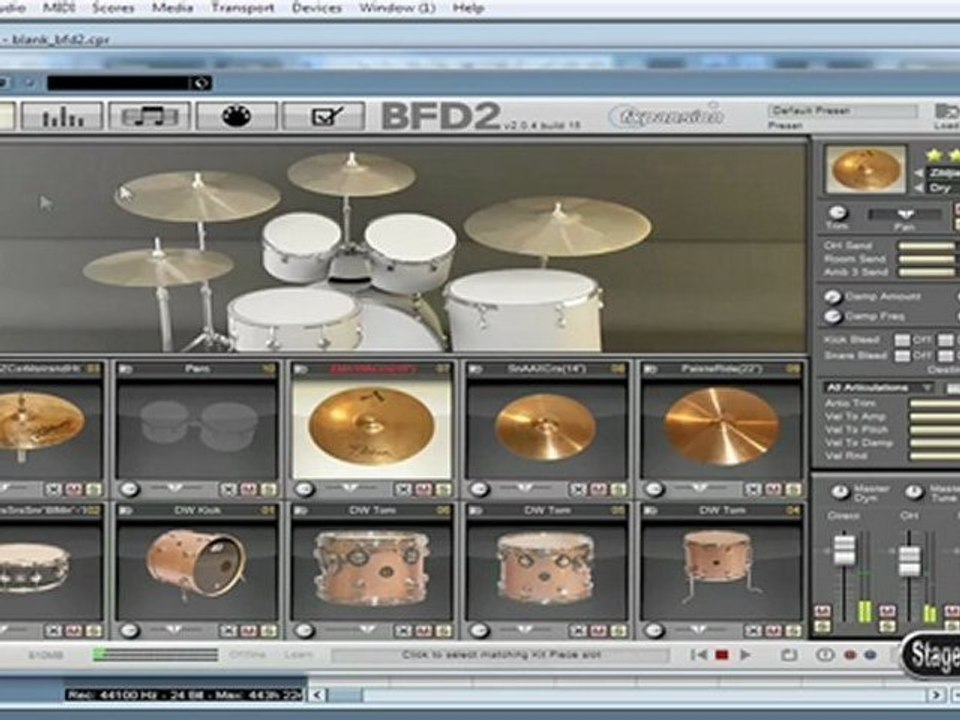Stop playback with the red stop button
960x720 pixels.
722,655
